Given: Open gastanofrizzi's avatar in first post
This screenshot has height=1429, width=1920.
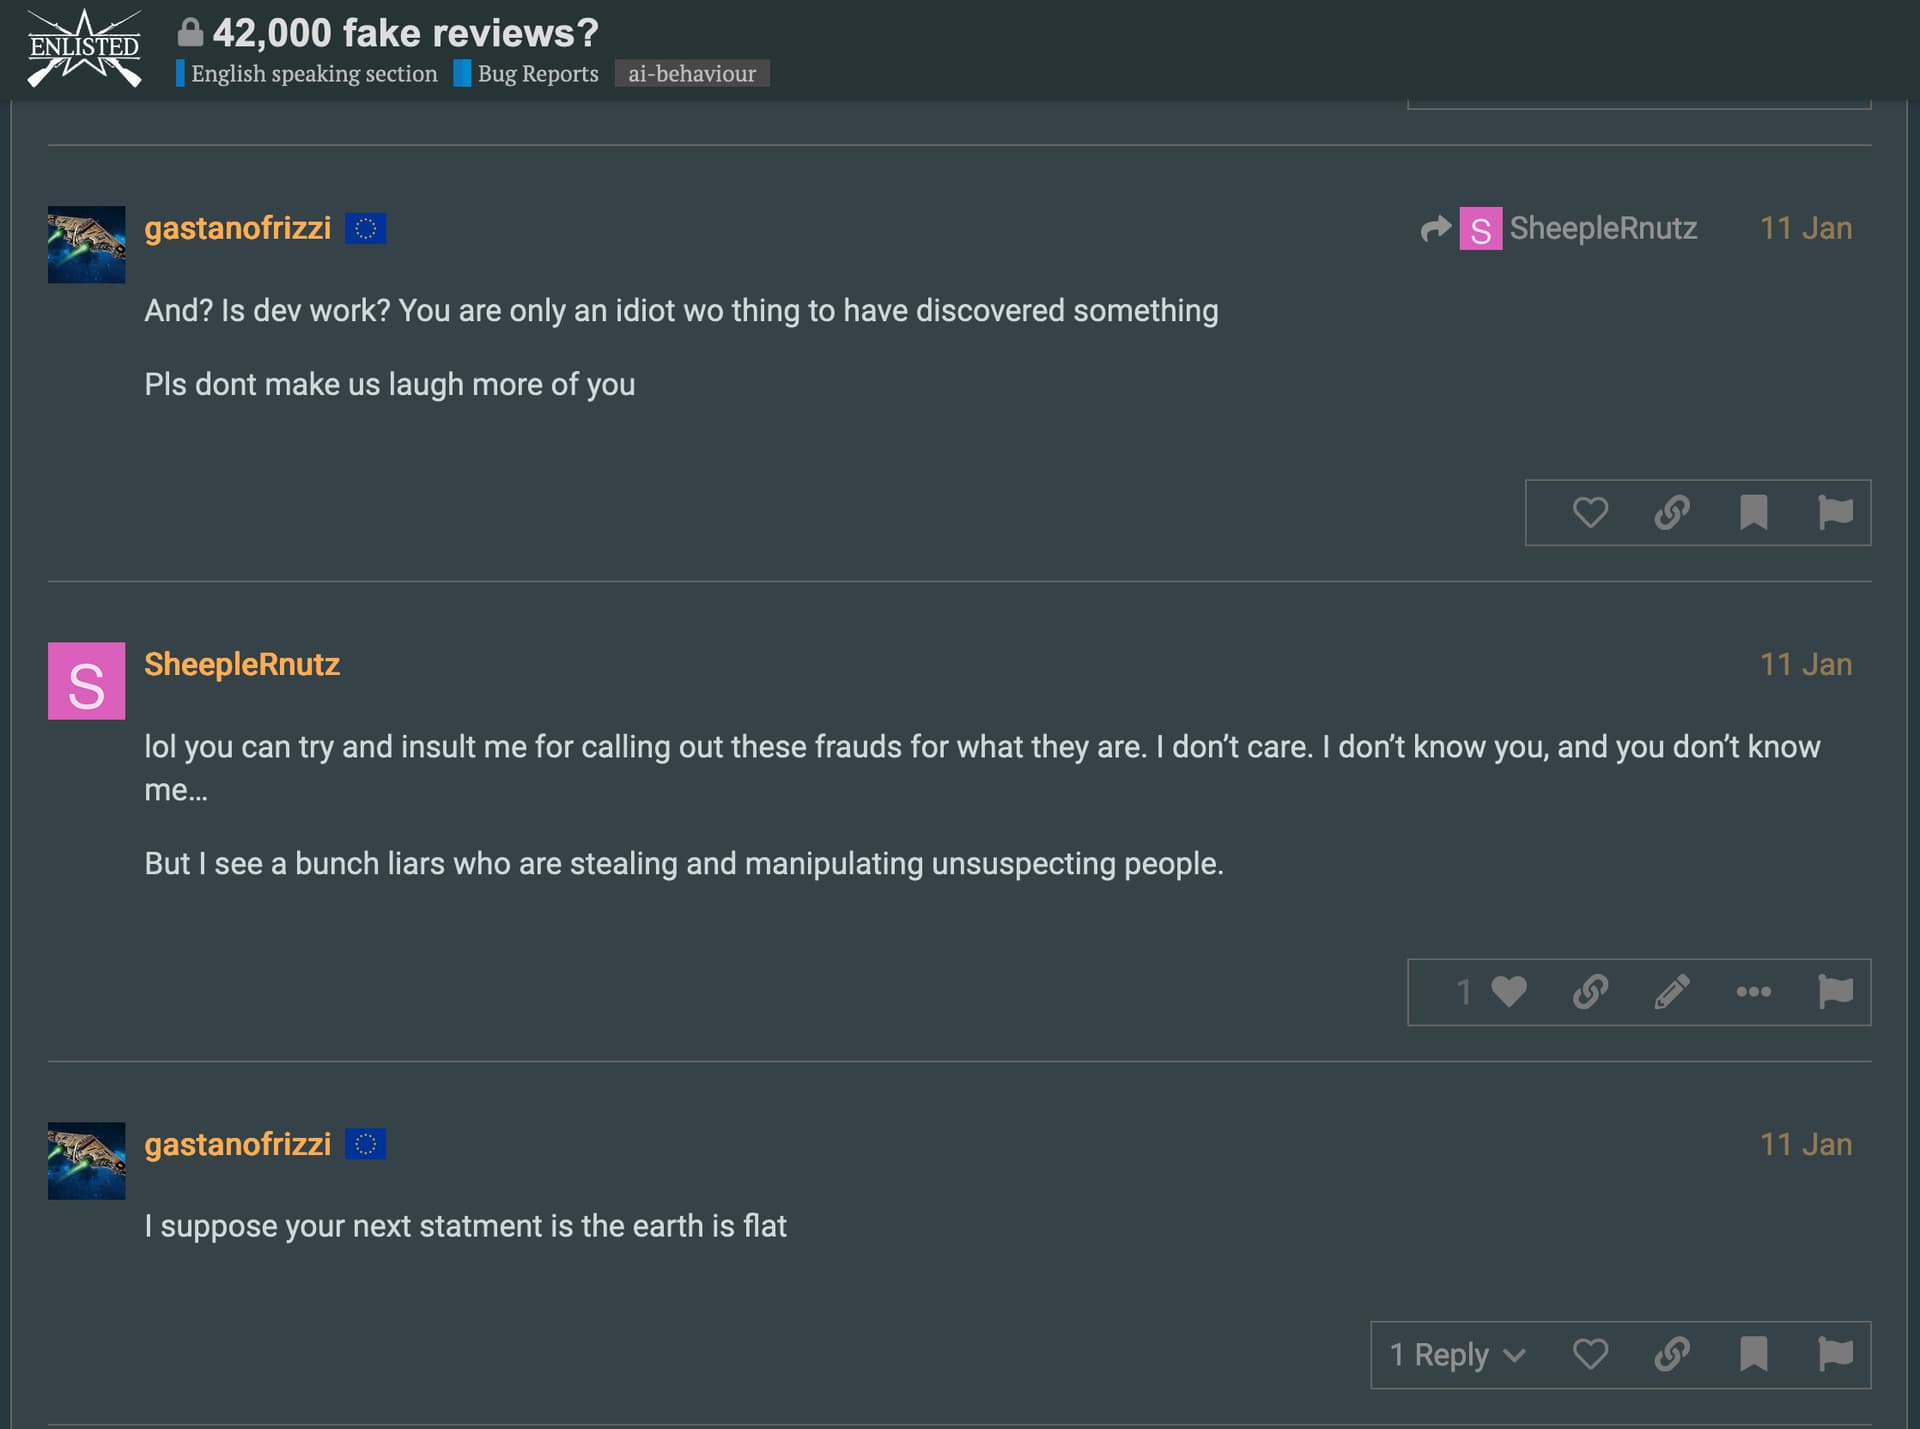Looking at the screenshot, I should 87,245.
